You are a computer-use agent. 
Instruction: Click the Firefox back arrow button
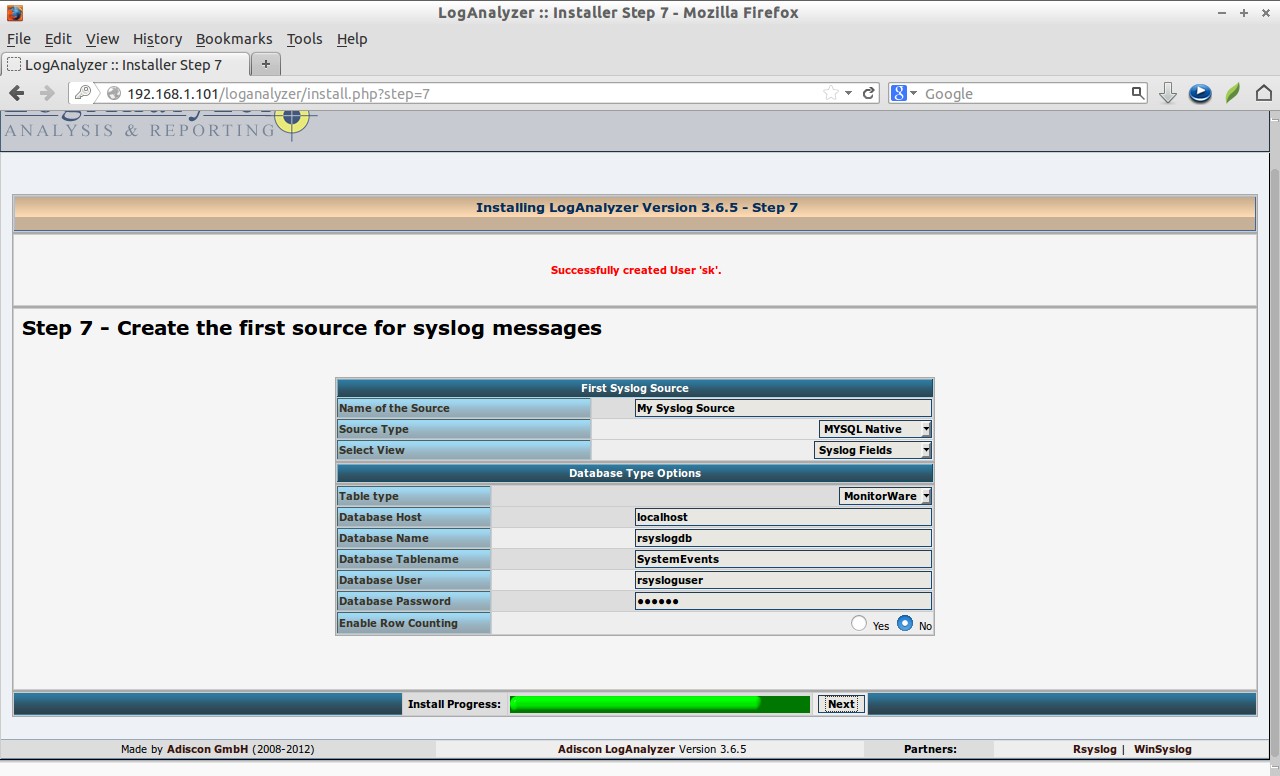(x=17, y=93)
